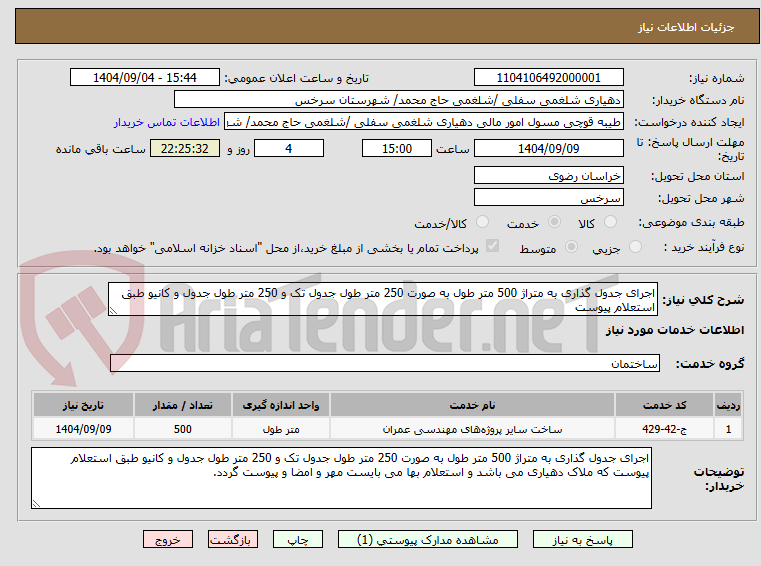Click the resize grip of شرح کلی نیاز box
761x566 pixels.
113,311
